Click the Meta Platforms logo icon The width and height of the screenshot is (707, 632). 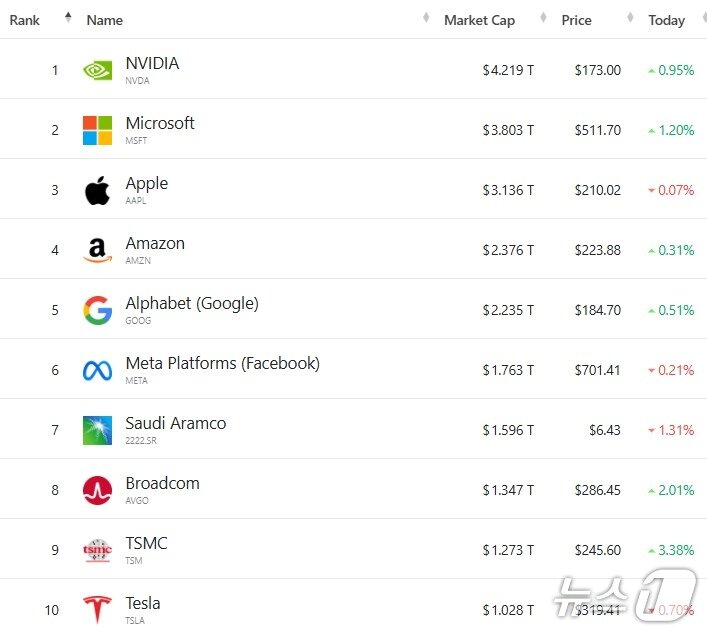[x=97, y=370]
